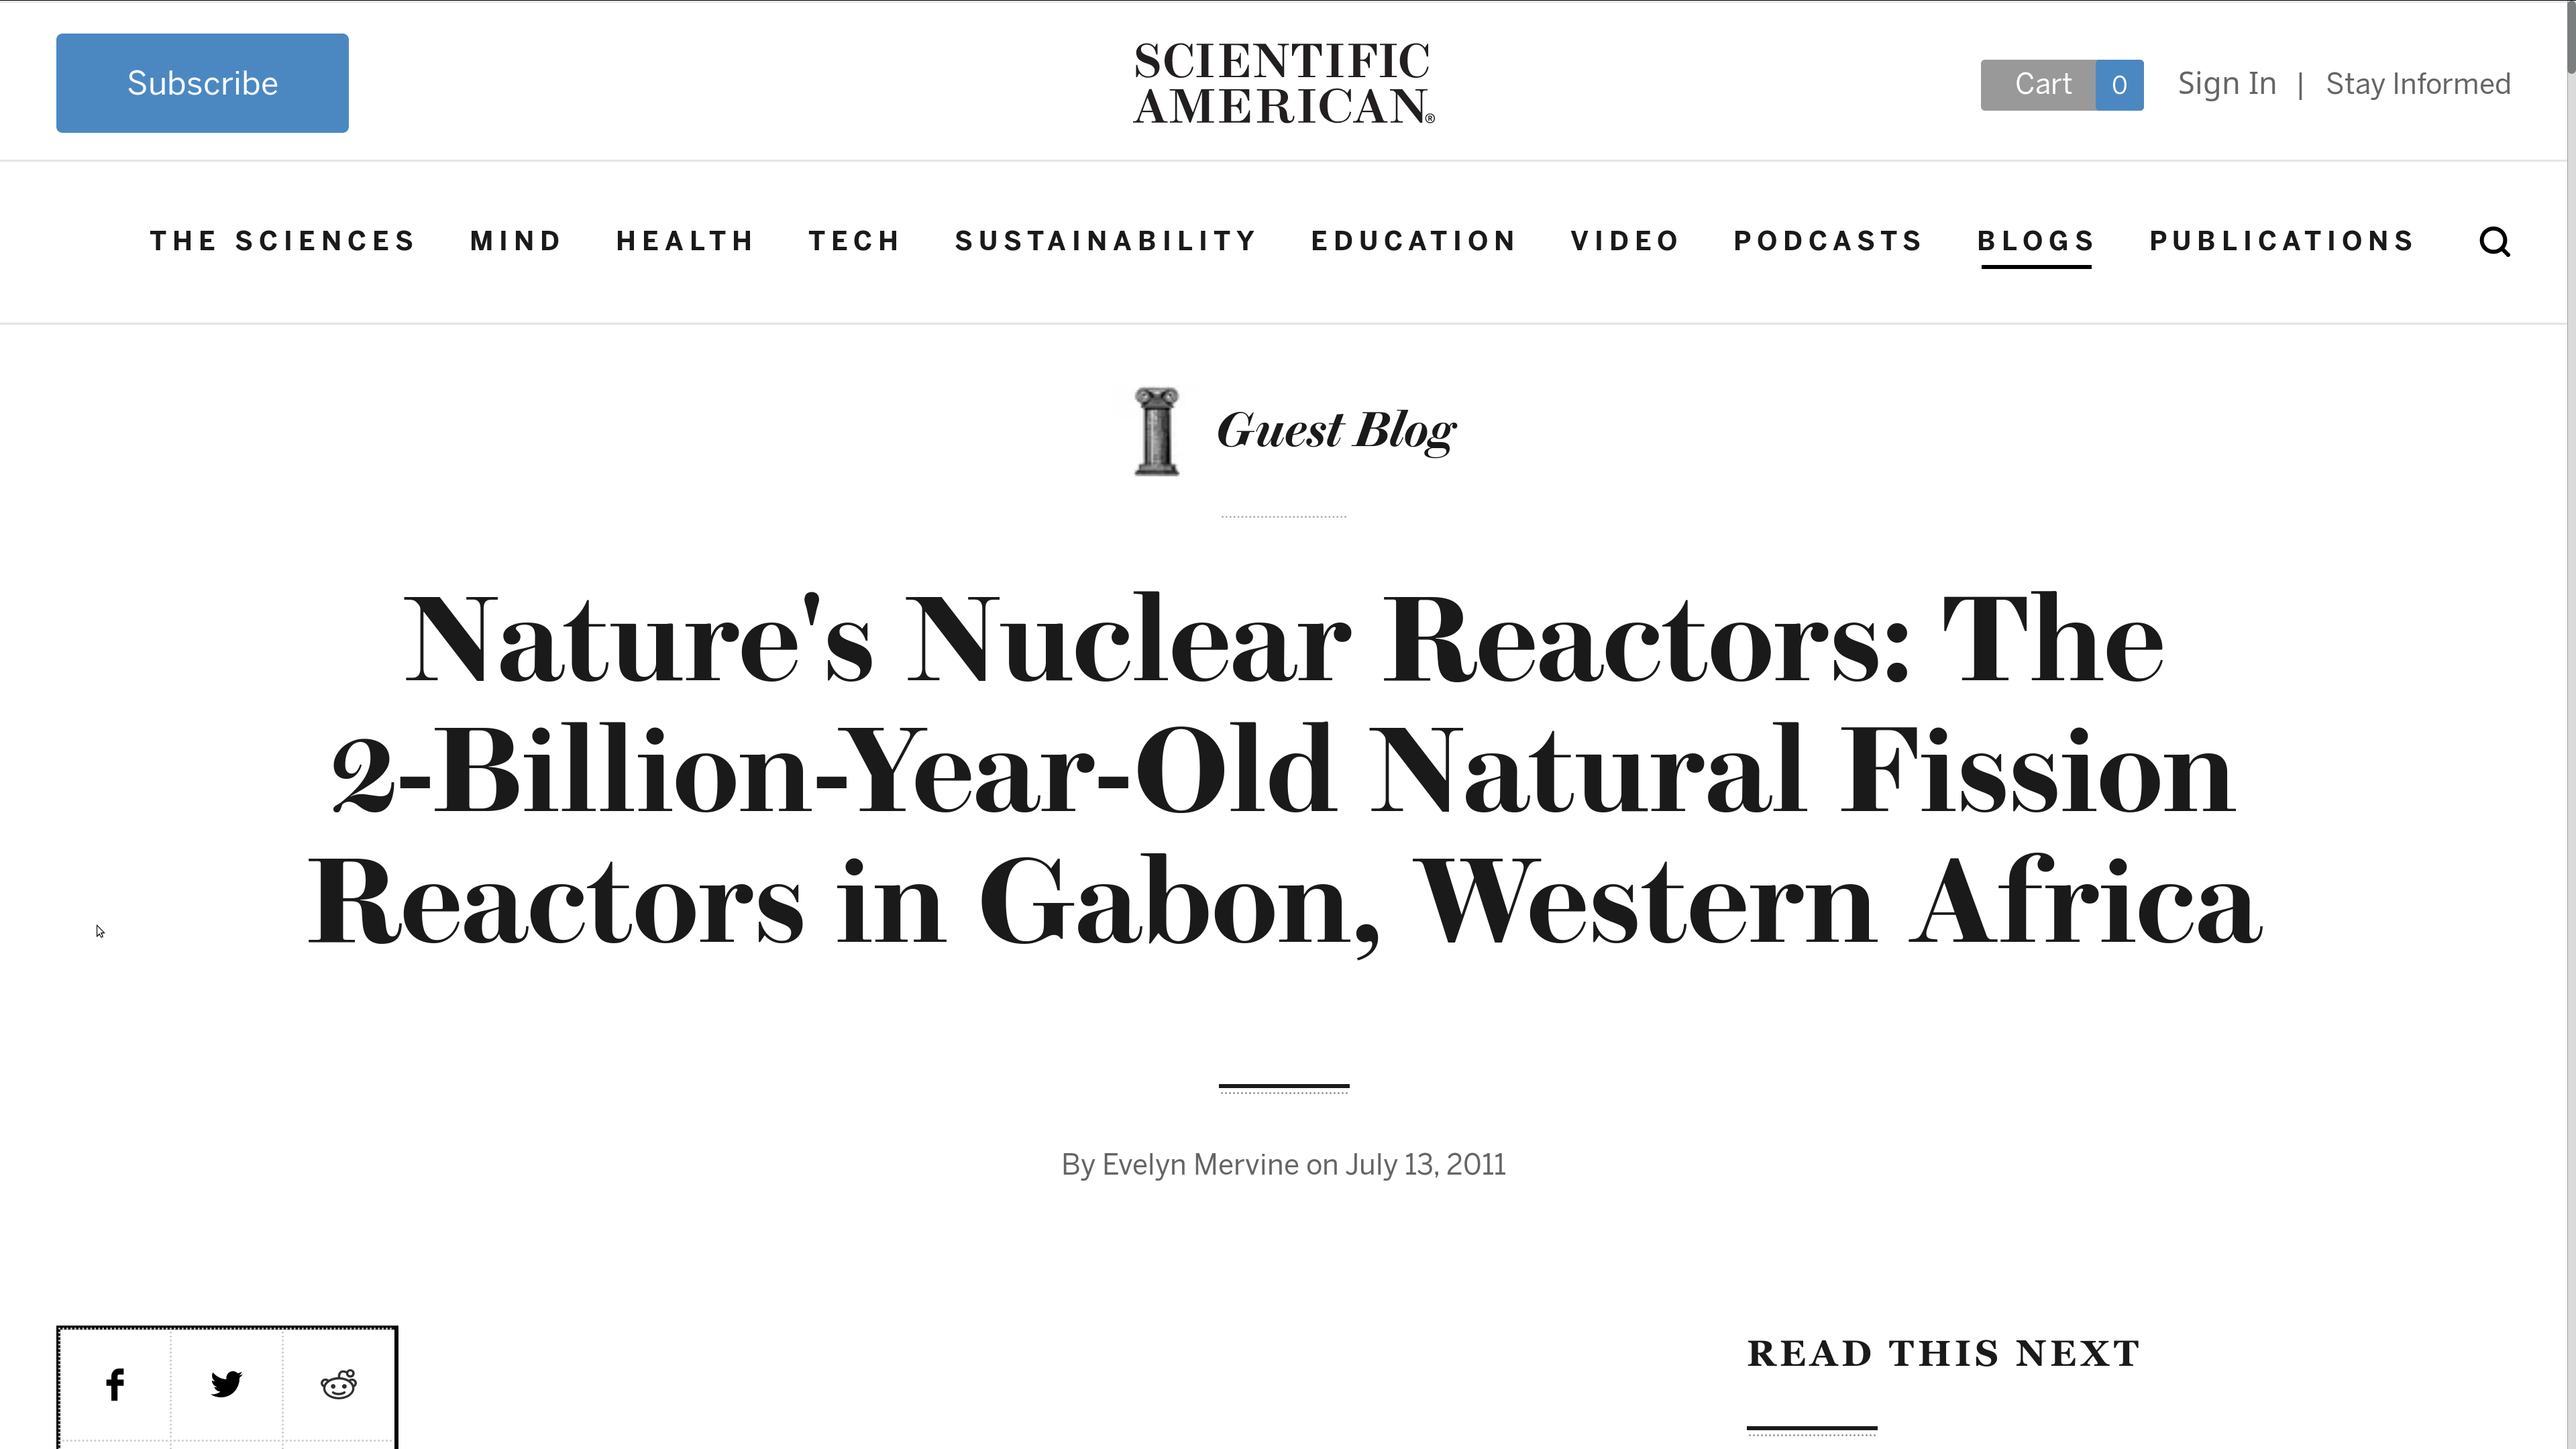The width and height of the screenshot is (2576, 1449).
Task: Open The Sciences menu
Action: tap(283, 241)
